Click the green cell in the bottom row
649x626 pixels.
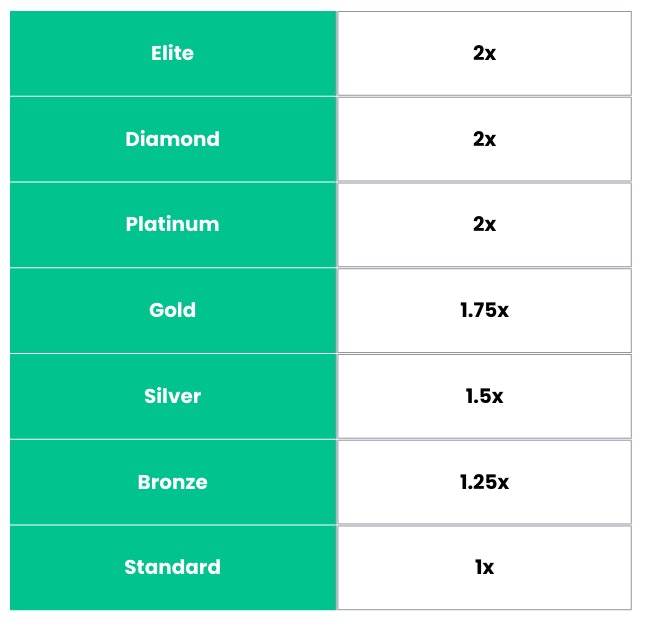(173, 567)
